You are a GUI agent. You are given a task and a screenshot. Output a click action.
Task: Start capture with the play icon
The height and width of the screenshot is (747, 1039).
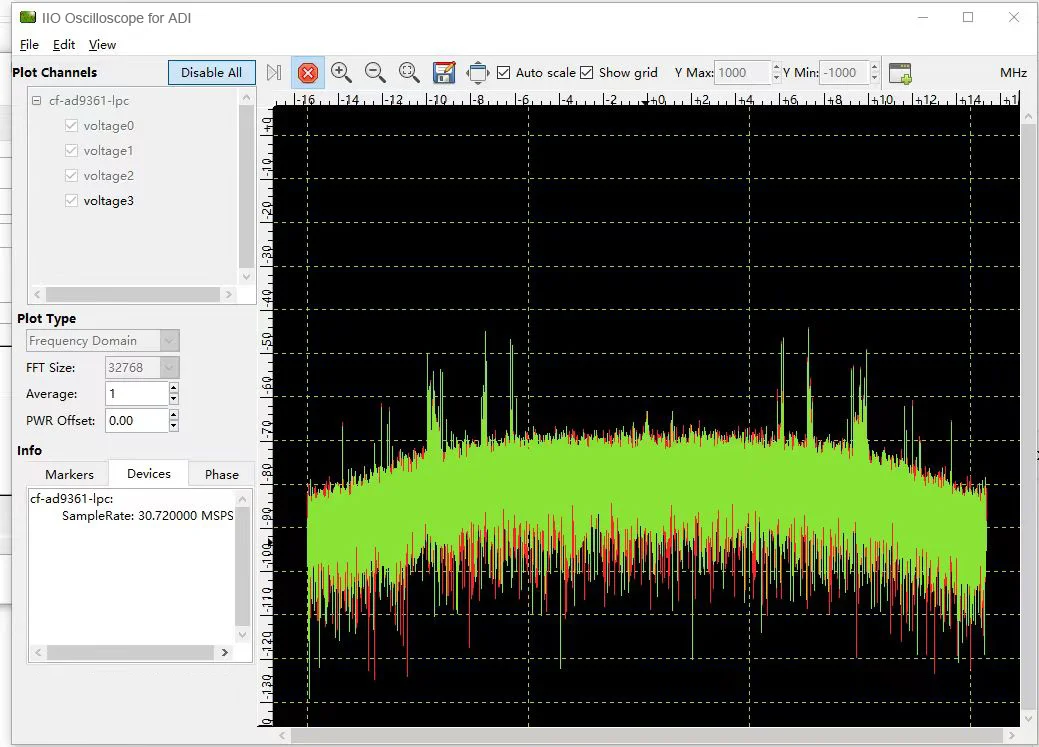pos(271,72)
